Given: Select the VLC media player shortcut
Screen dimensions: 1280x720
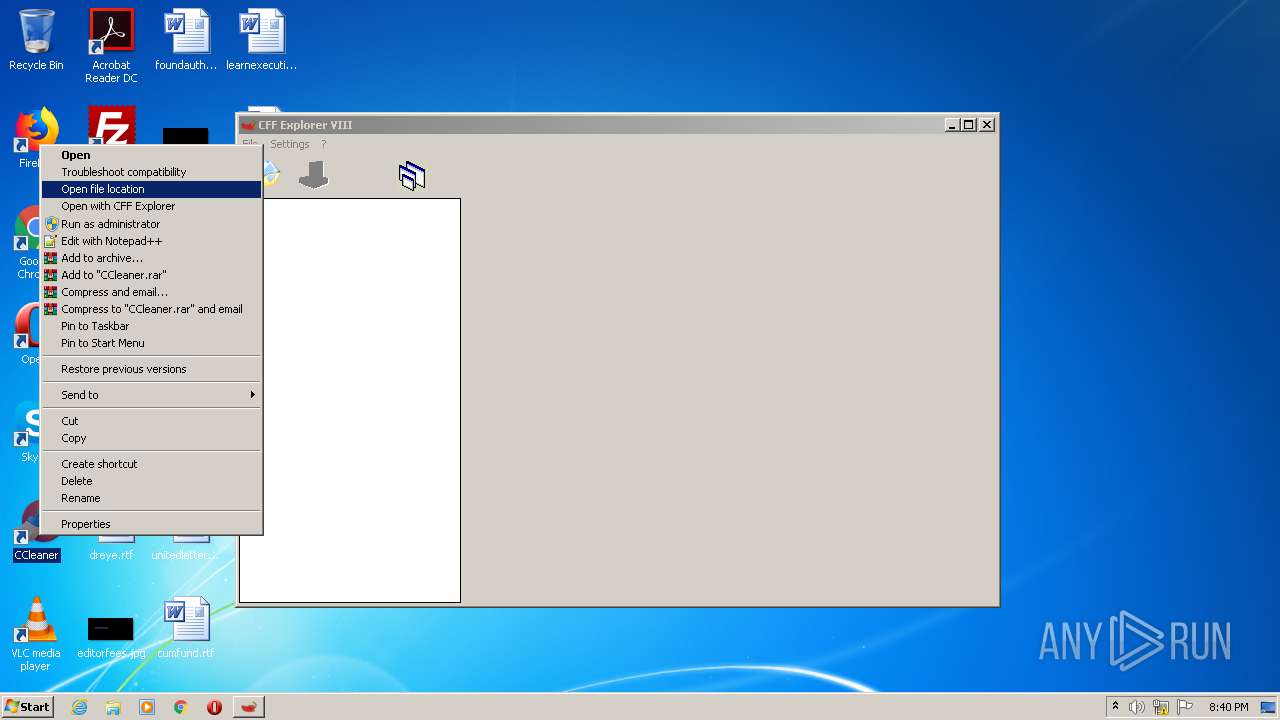Looking at the screenshot, I should coord(36,634).
